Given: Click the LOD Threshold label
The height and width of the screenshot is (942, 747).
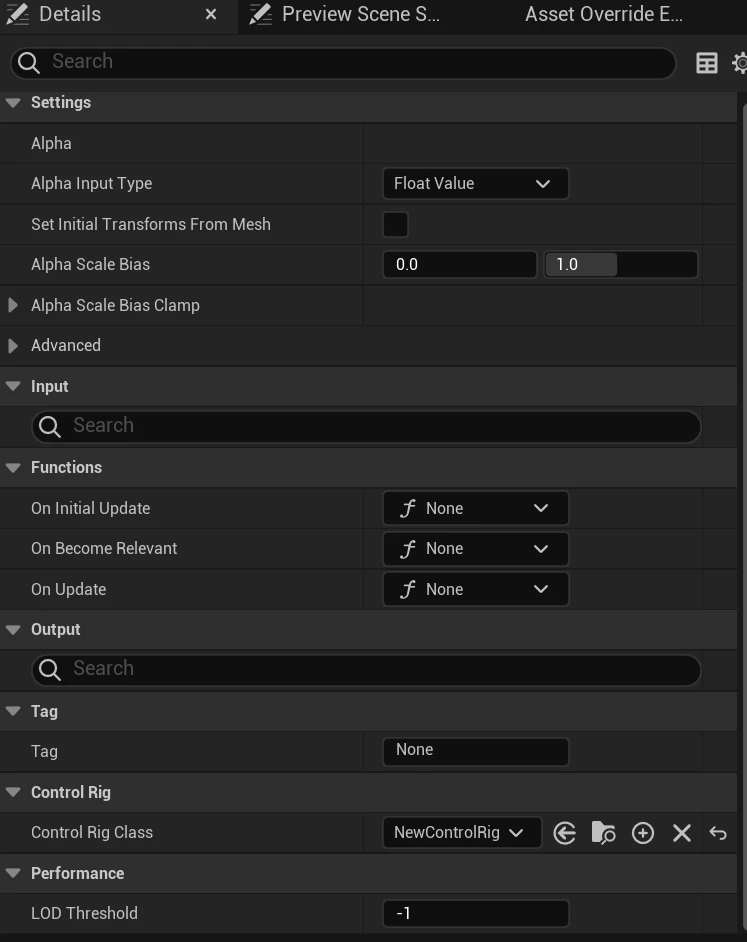Looking at the screenshot, I should click(84, 913).
